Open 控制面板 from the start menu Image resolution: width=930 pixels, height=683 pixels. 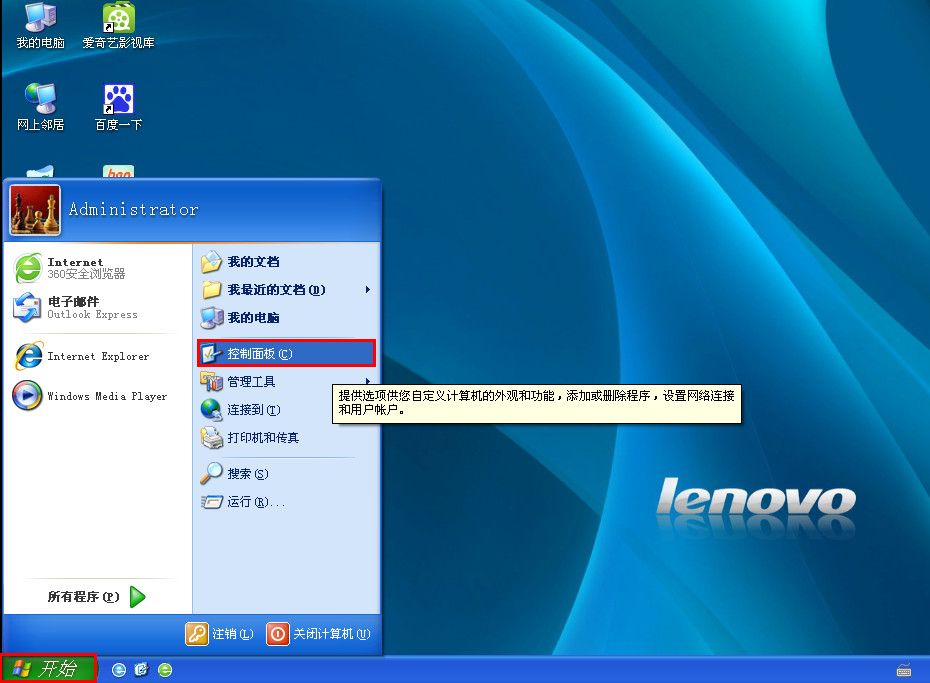(286, 353)
